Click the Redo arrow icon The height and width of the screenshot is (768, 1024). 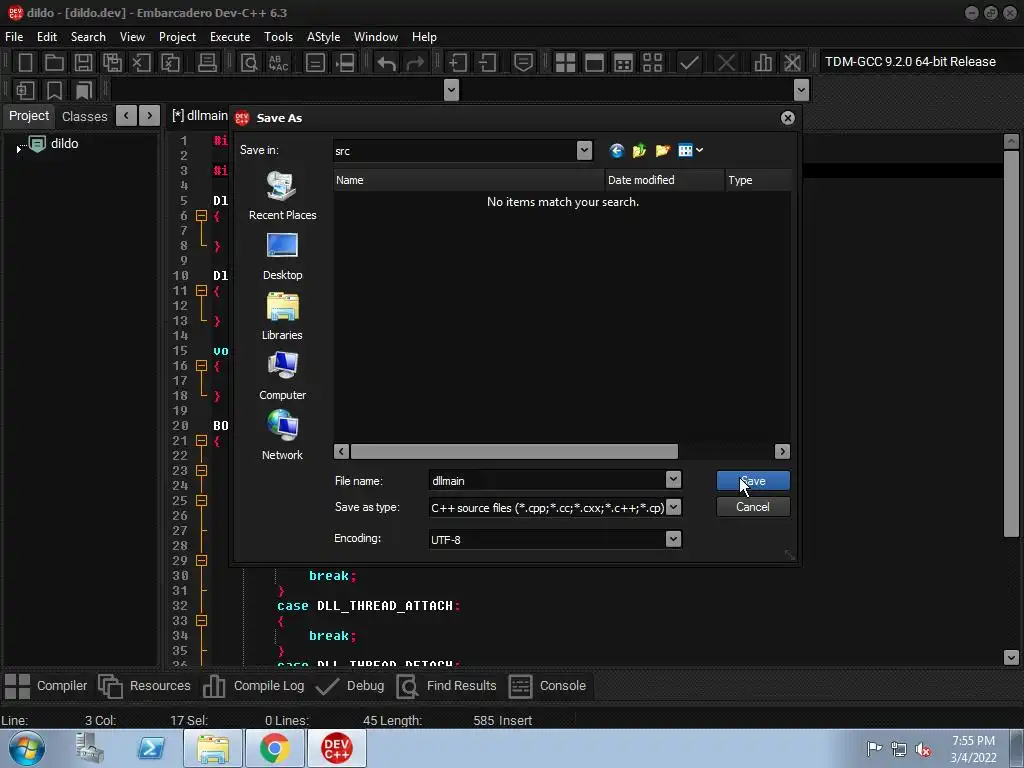click(415, 63)
